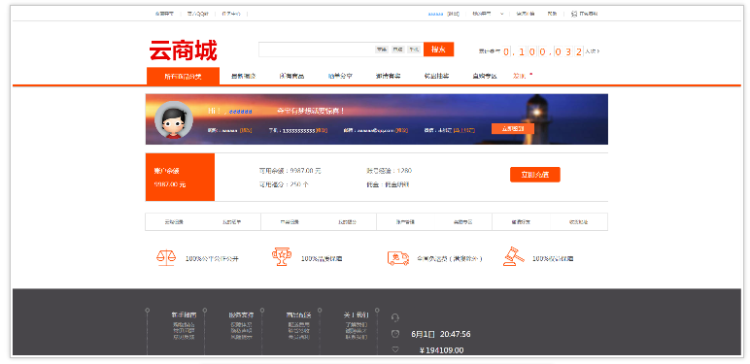Click the 100% quality guarantee label beside trophy
This screenshot has height=364, width=750.
[321, 259]
